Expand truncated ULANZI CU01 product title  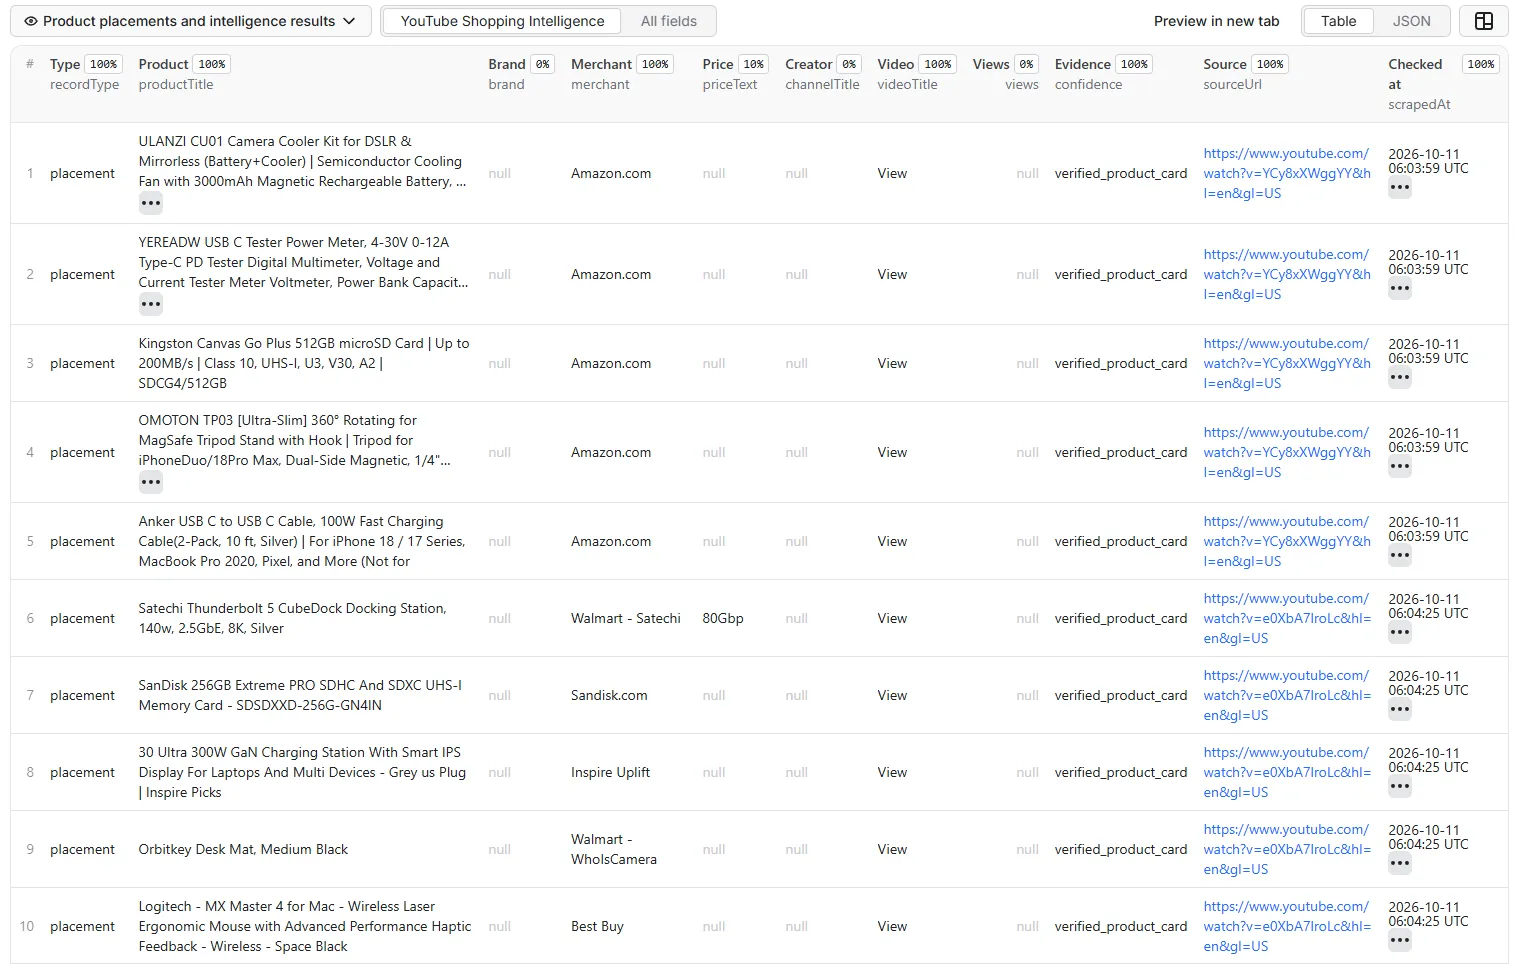point(150,203)
